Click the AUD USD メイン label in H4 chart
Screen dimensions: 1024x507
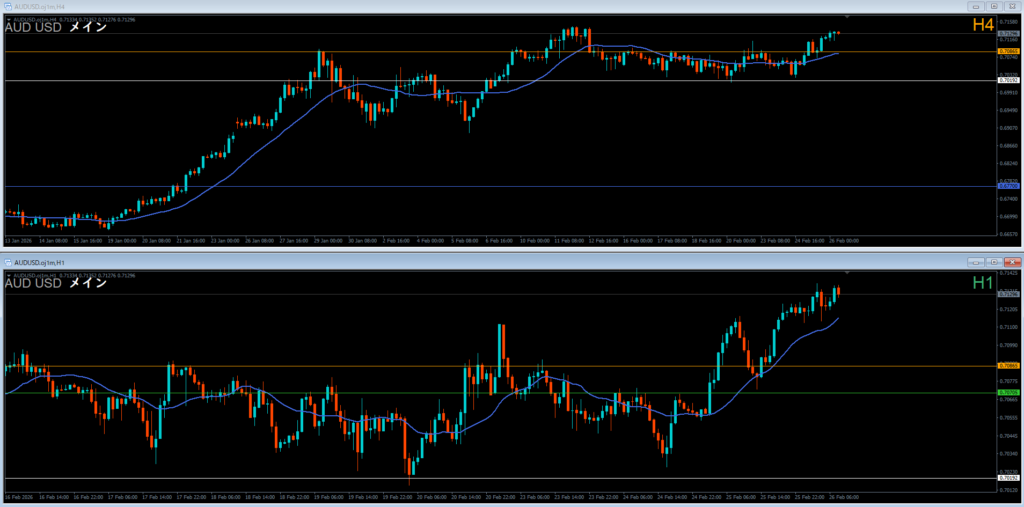coord(56,28)
